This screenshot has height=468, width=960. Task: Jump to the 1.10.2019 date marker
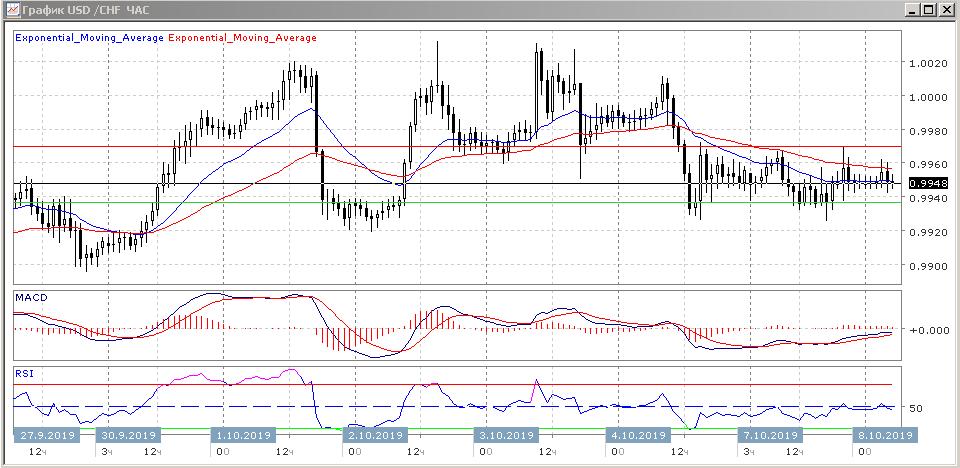click(241, 436)
